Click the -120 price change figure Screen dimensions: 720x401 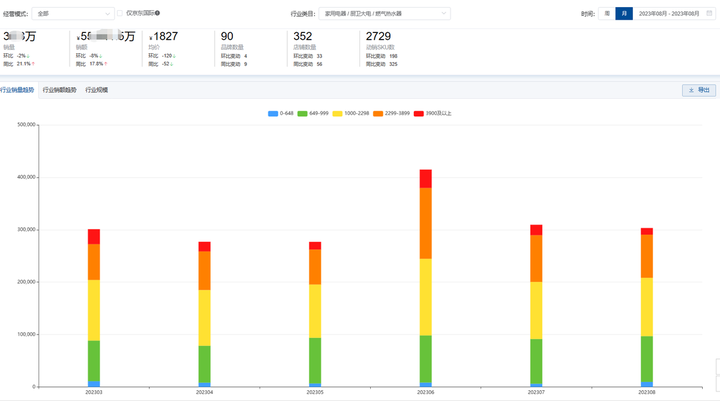click(167, 56)
